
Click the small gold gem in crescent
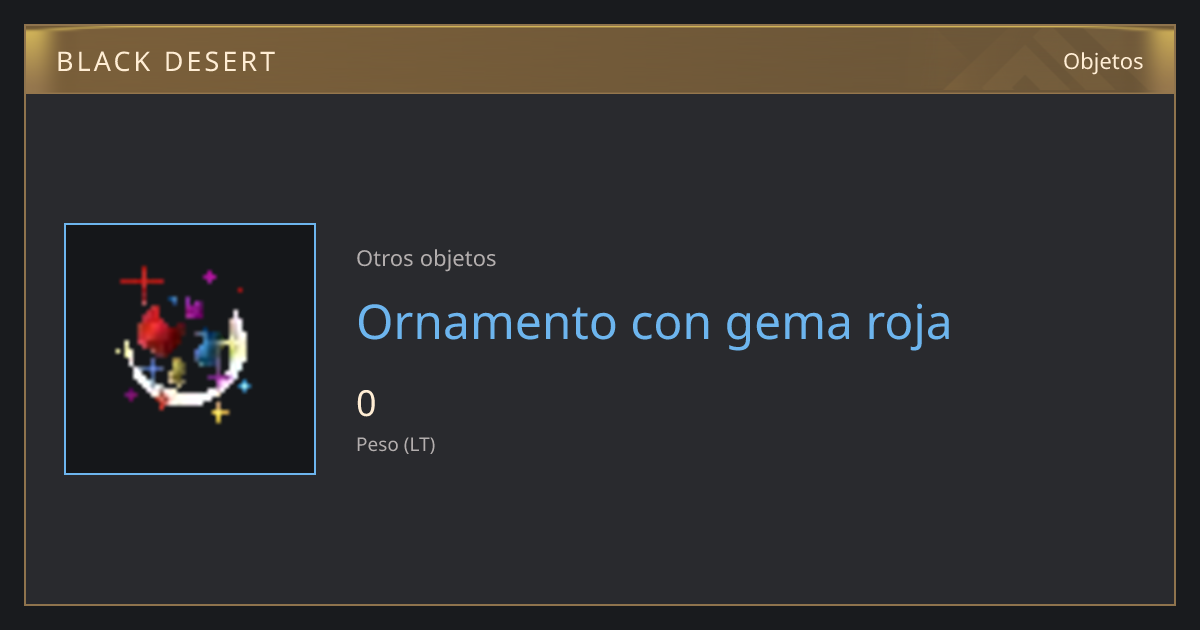[x=178, y=372]
